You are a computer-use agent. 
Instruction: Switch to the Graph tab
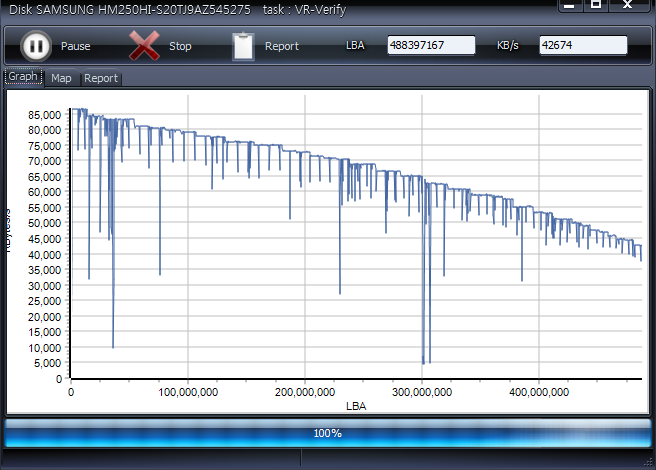tap(23, 77)
